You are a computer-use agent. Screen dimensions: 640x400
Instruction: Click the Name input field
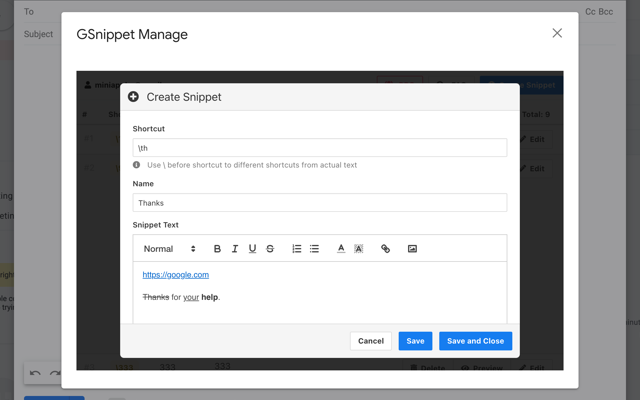click(x=320, y=203)
